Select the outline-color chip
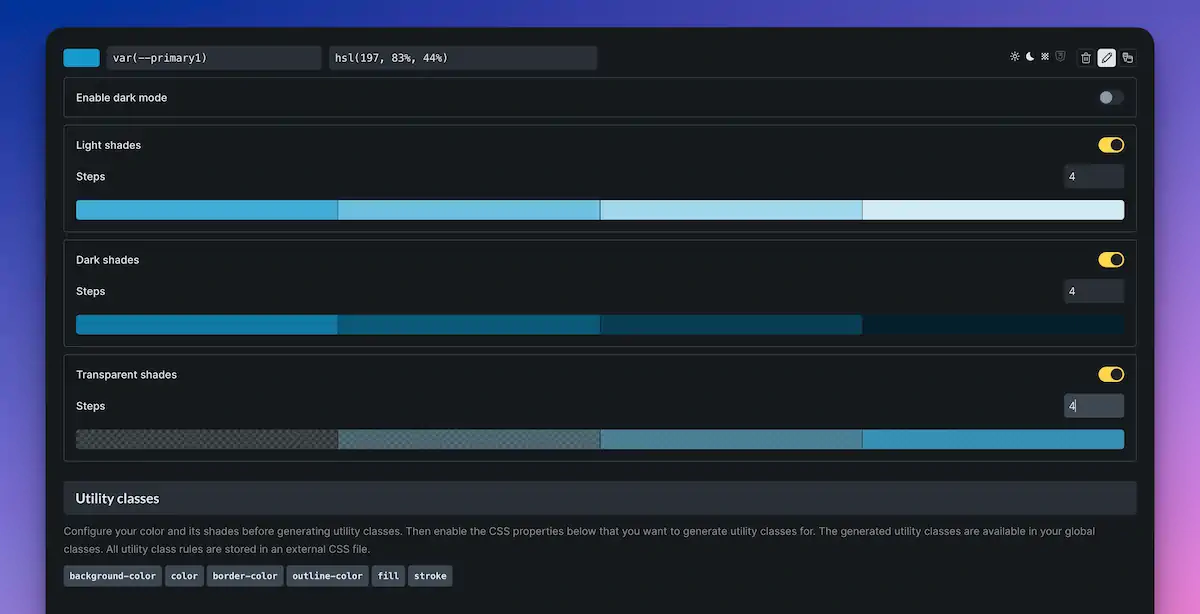The height and width of the screenshot is (614, 1200). [x=327, y=575]
